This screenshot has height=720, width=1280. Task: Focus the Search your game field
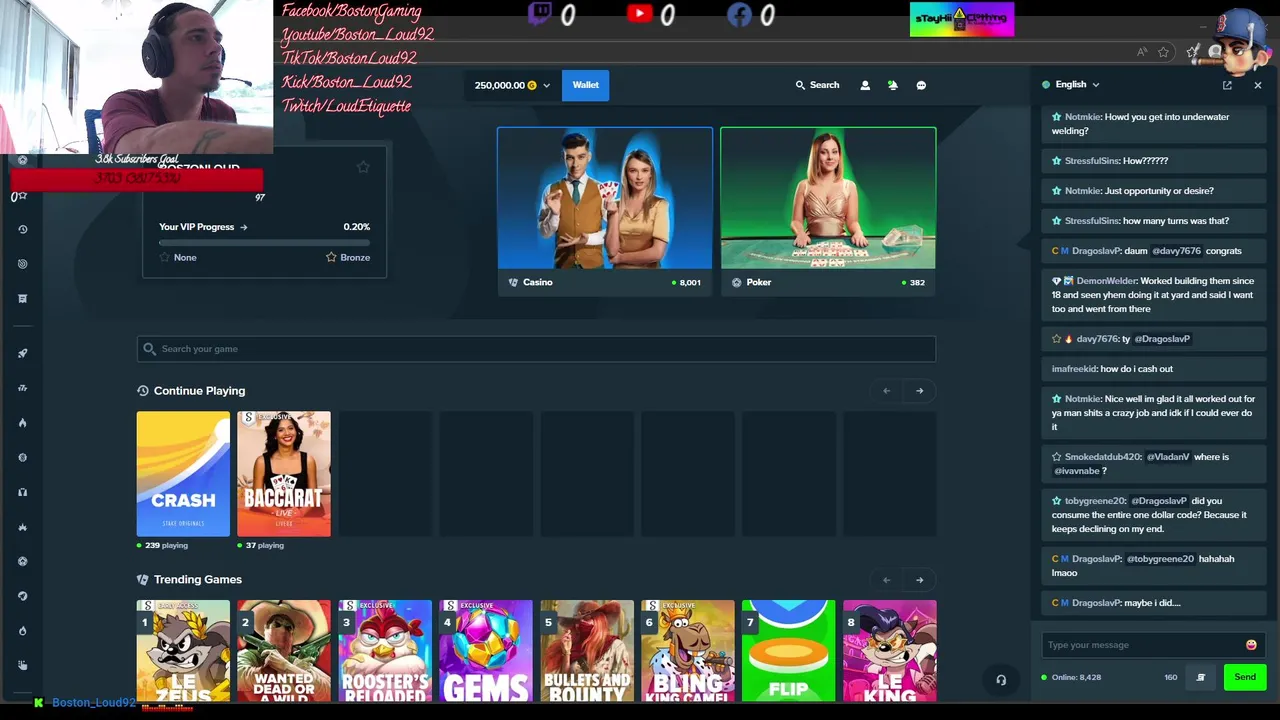(536, 349)
